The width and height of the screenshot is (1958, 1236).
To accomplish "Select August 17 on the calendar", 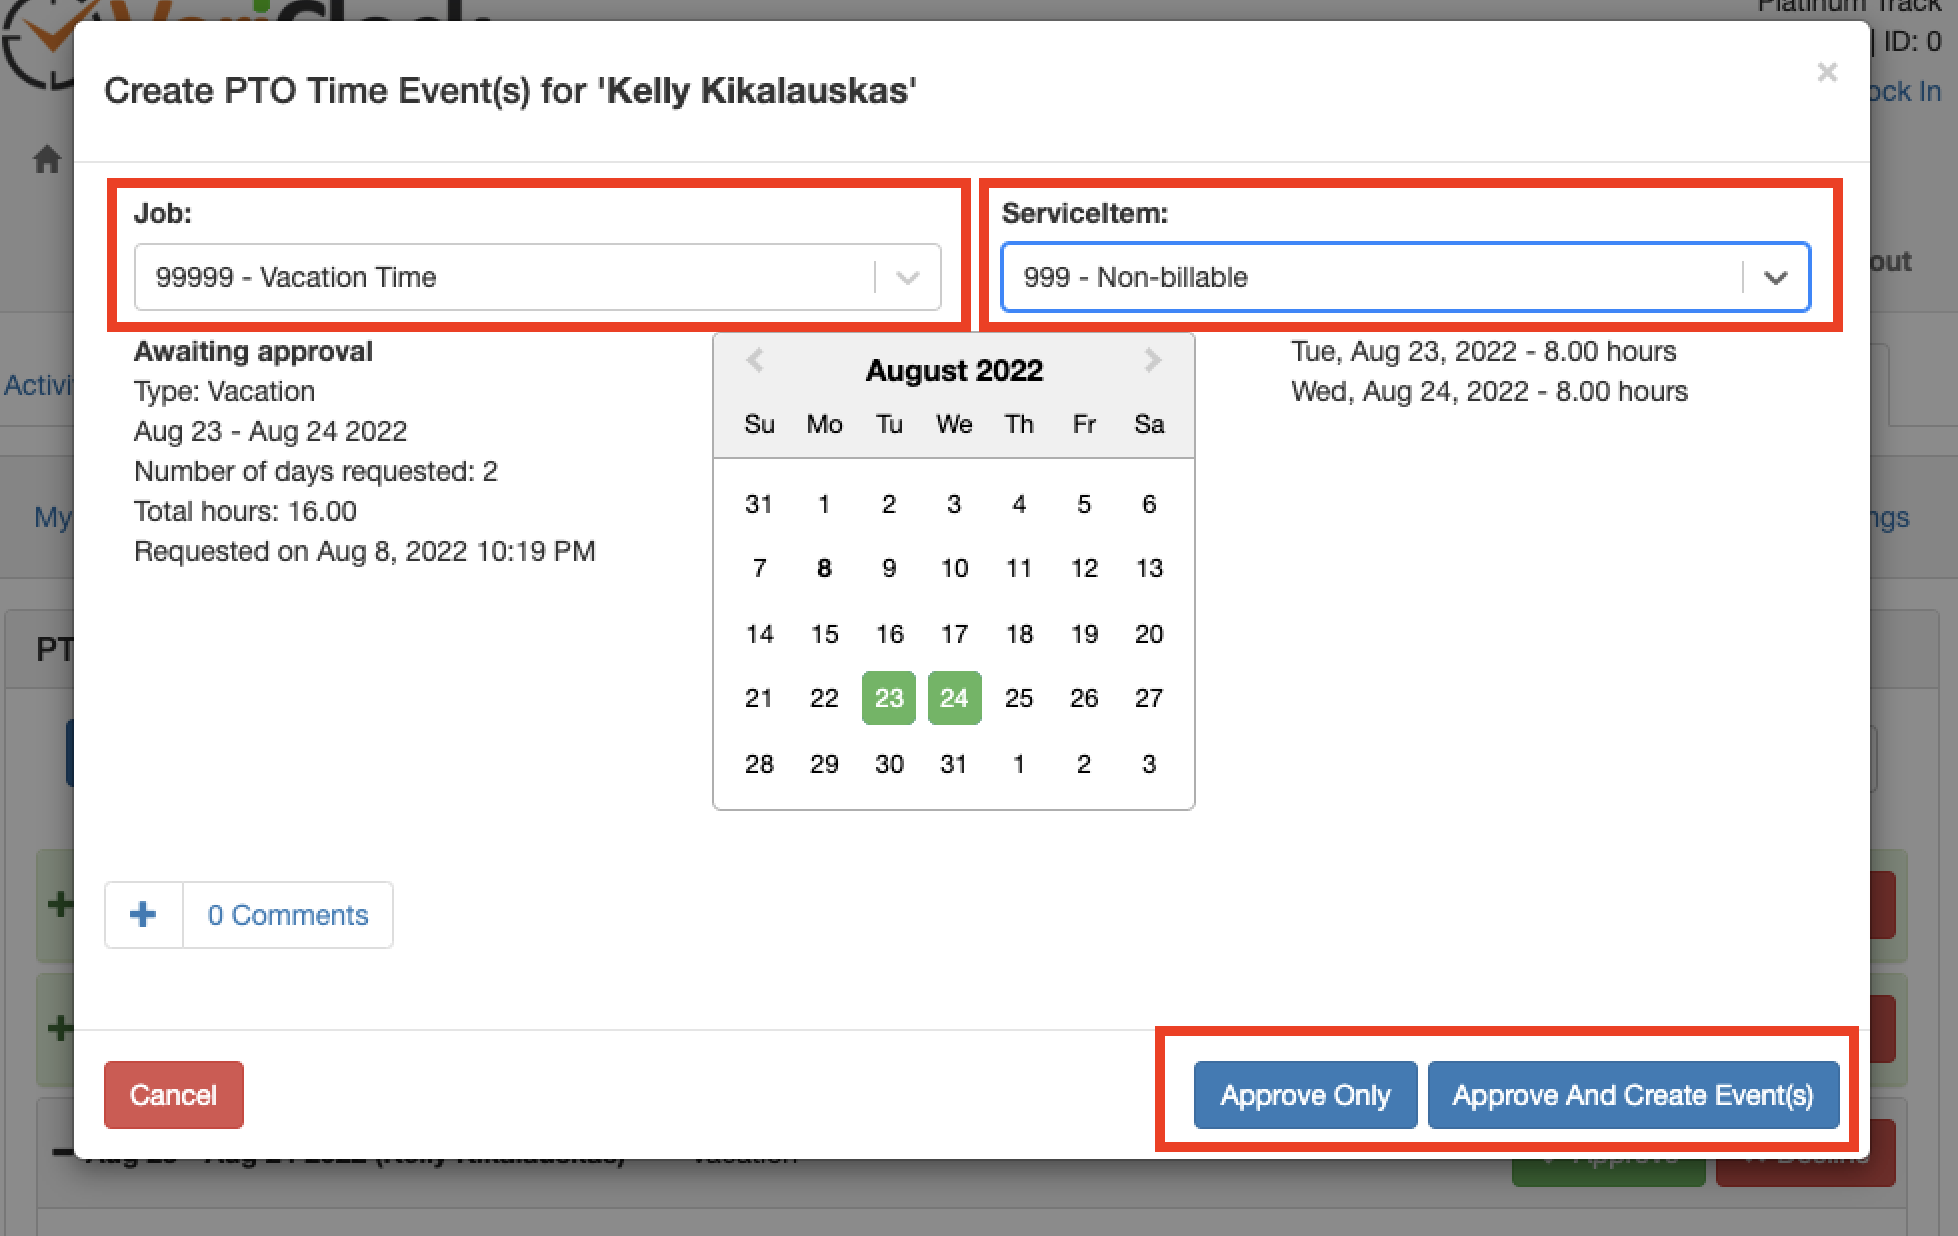I will pyautogui.click(x=954, y=634).
